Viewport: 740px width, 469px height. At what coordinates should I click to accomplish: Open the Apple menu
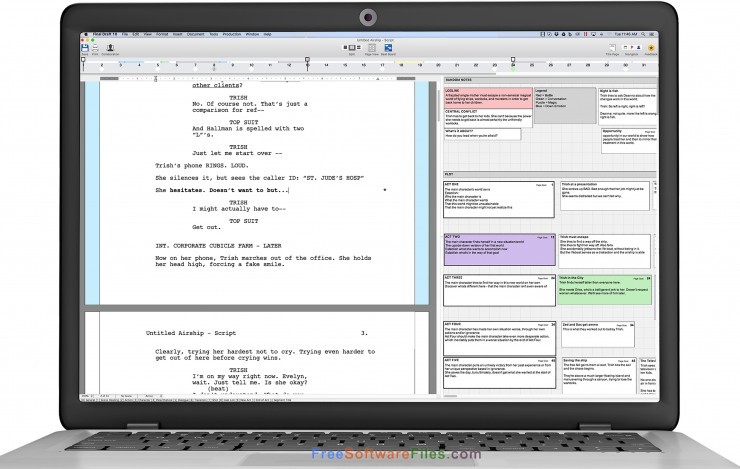(86, 34)
